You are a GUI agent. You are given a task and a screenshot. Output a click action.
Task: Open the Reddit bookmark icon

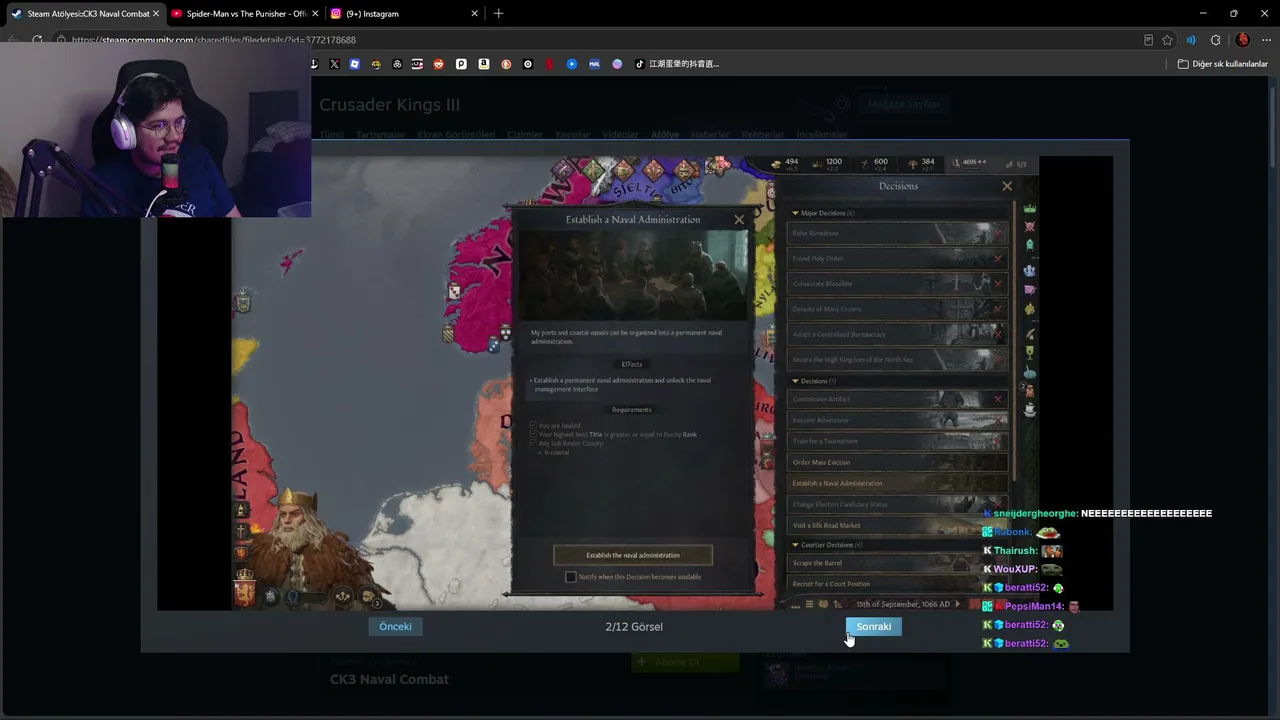(x=439, y=64)
